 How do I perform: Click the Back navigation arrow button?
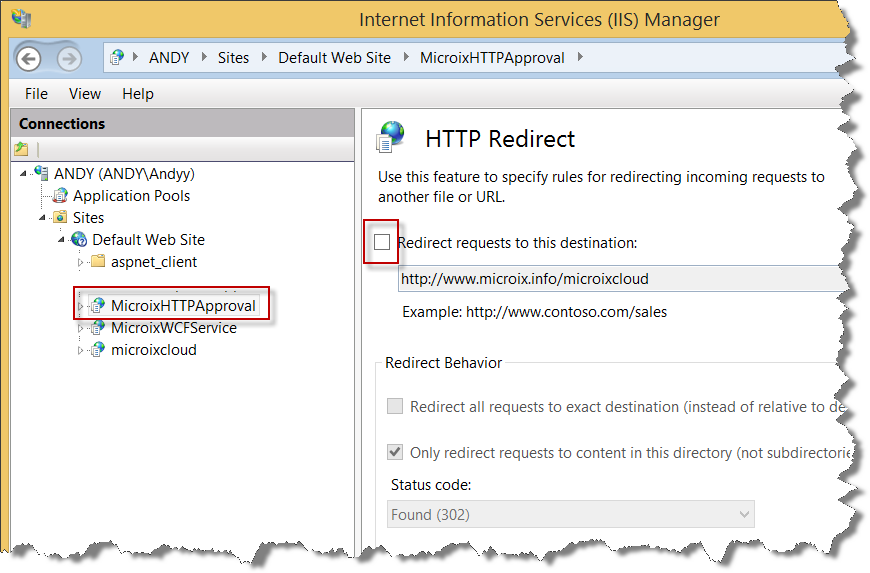click(x=28, y=58)
